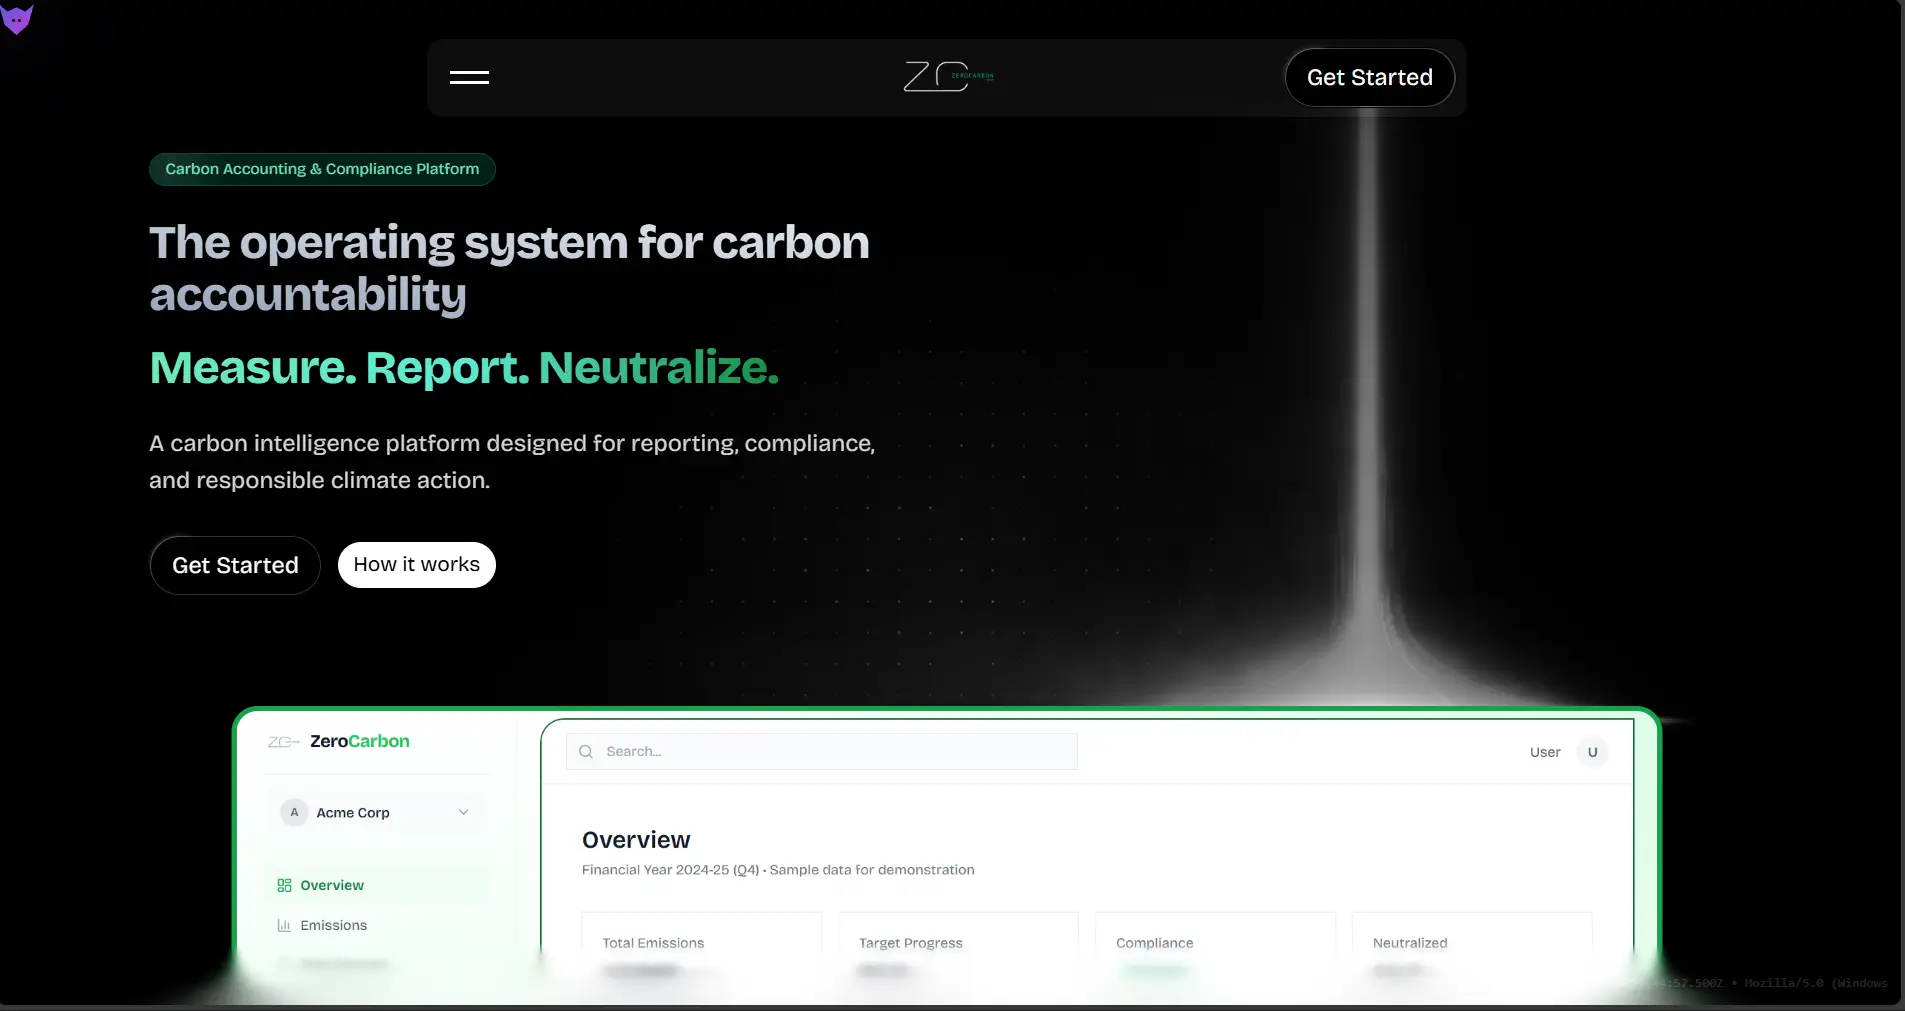The image size is (1905, 1011).
Task: Click the Carbon Accounting & Compliance Platform badge
Action: pyautogui.click(x=322, y=168)
